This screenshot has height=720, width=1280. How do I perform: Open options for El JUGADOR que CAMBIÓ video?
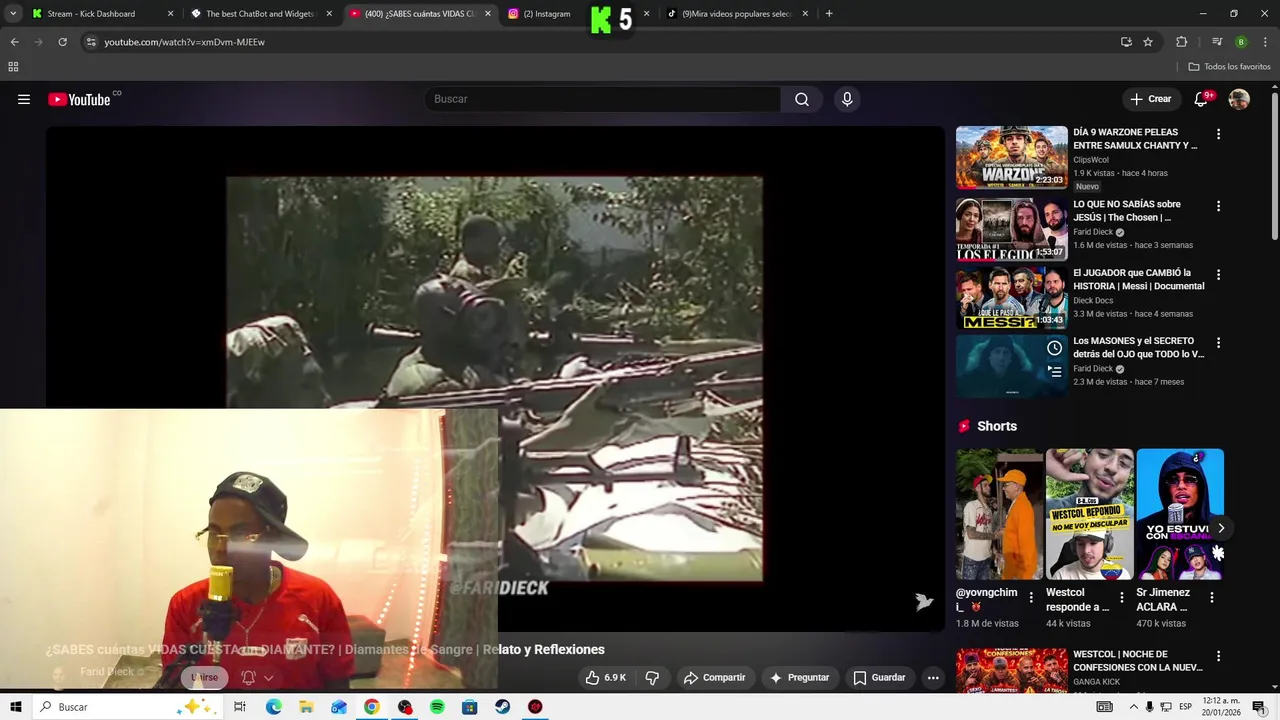pos(1218,274)
